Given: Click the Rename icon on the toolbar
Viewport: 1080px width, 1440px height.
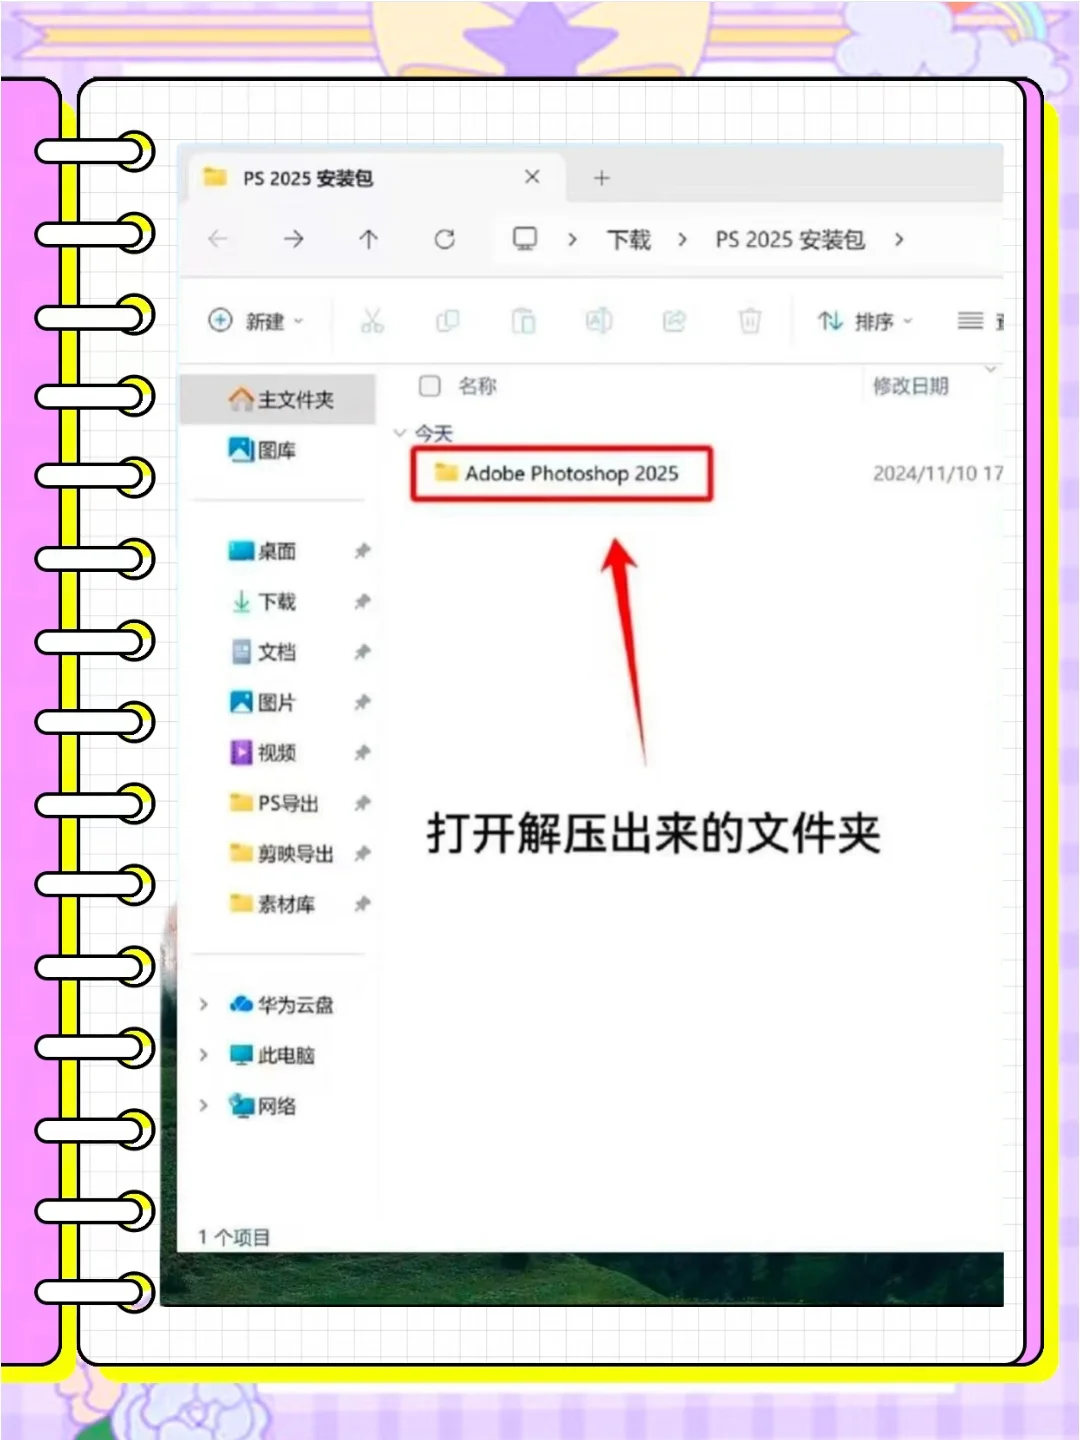Looking at the screenshot, I should 598,321.
